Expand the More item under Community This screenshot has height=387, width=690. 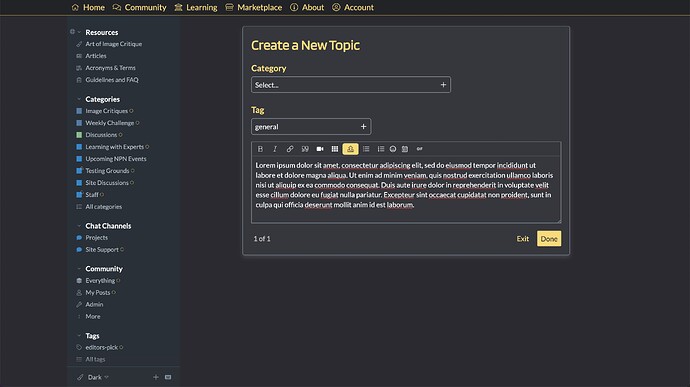[89, 317]
